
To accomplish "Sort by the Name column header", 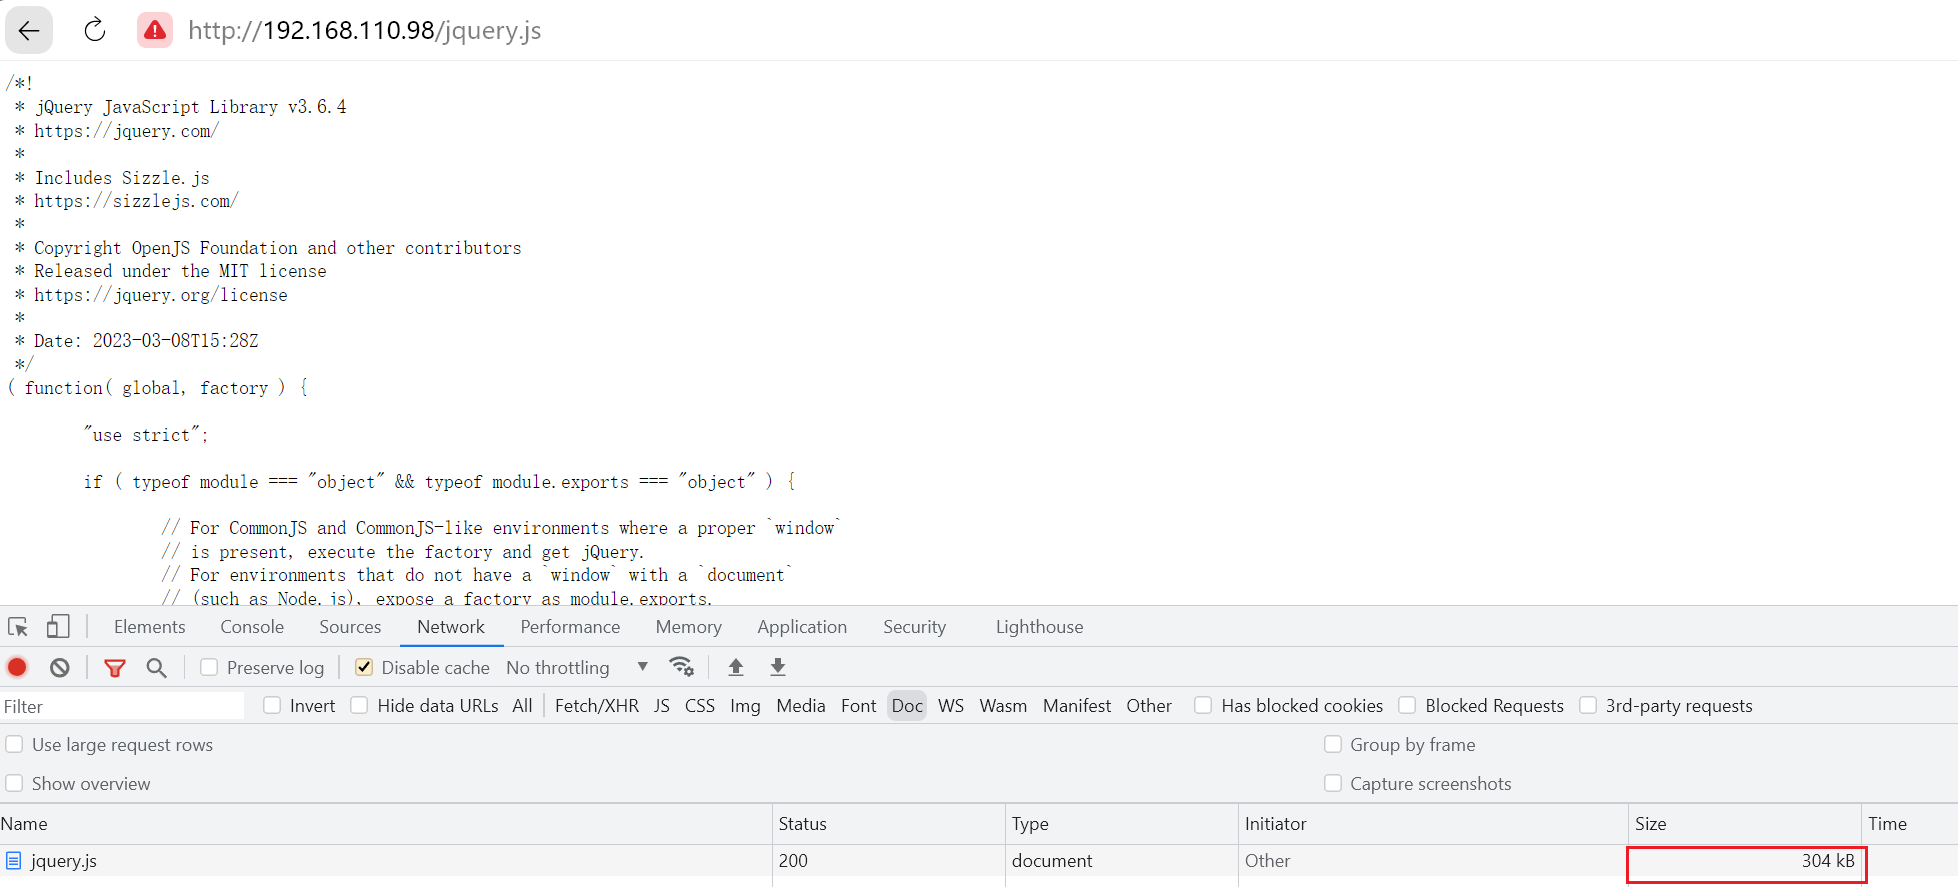I will pyautogui.click(x=386, y=824).
